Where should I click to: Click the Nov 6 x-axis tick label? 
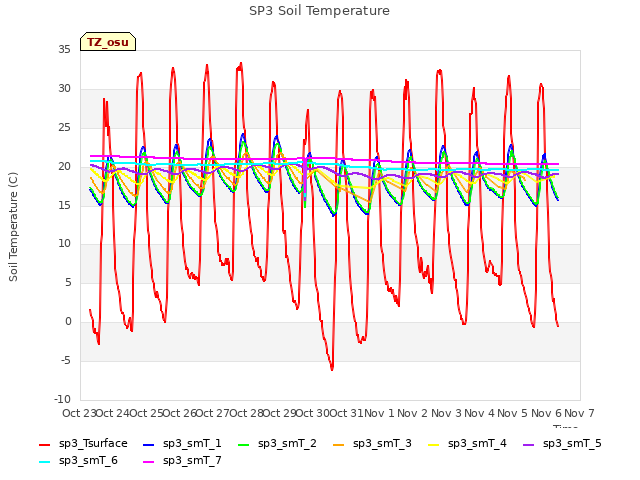click(x=546, y=413)
